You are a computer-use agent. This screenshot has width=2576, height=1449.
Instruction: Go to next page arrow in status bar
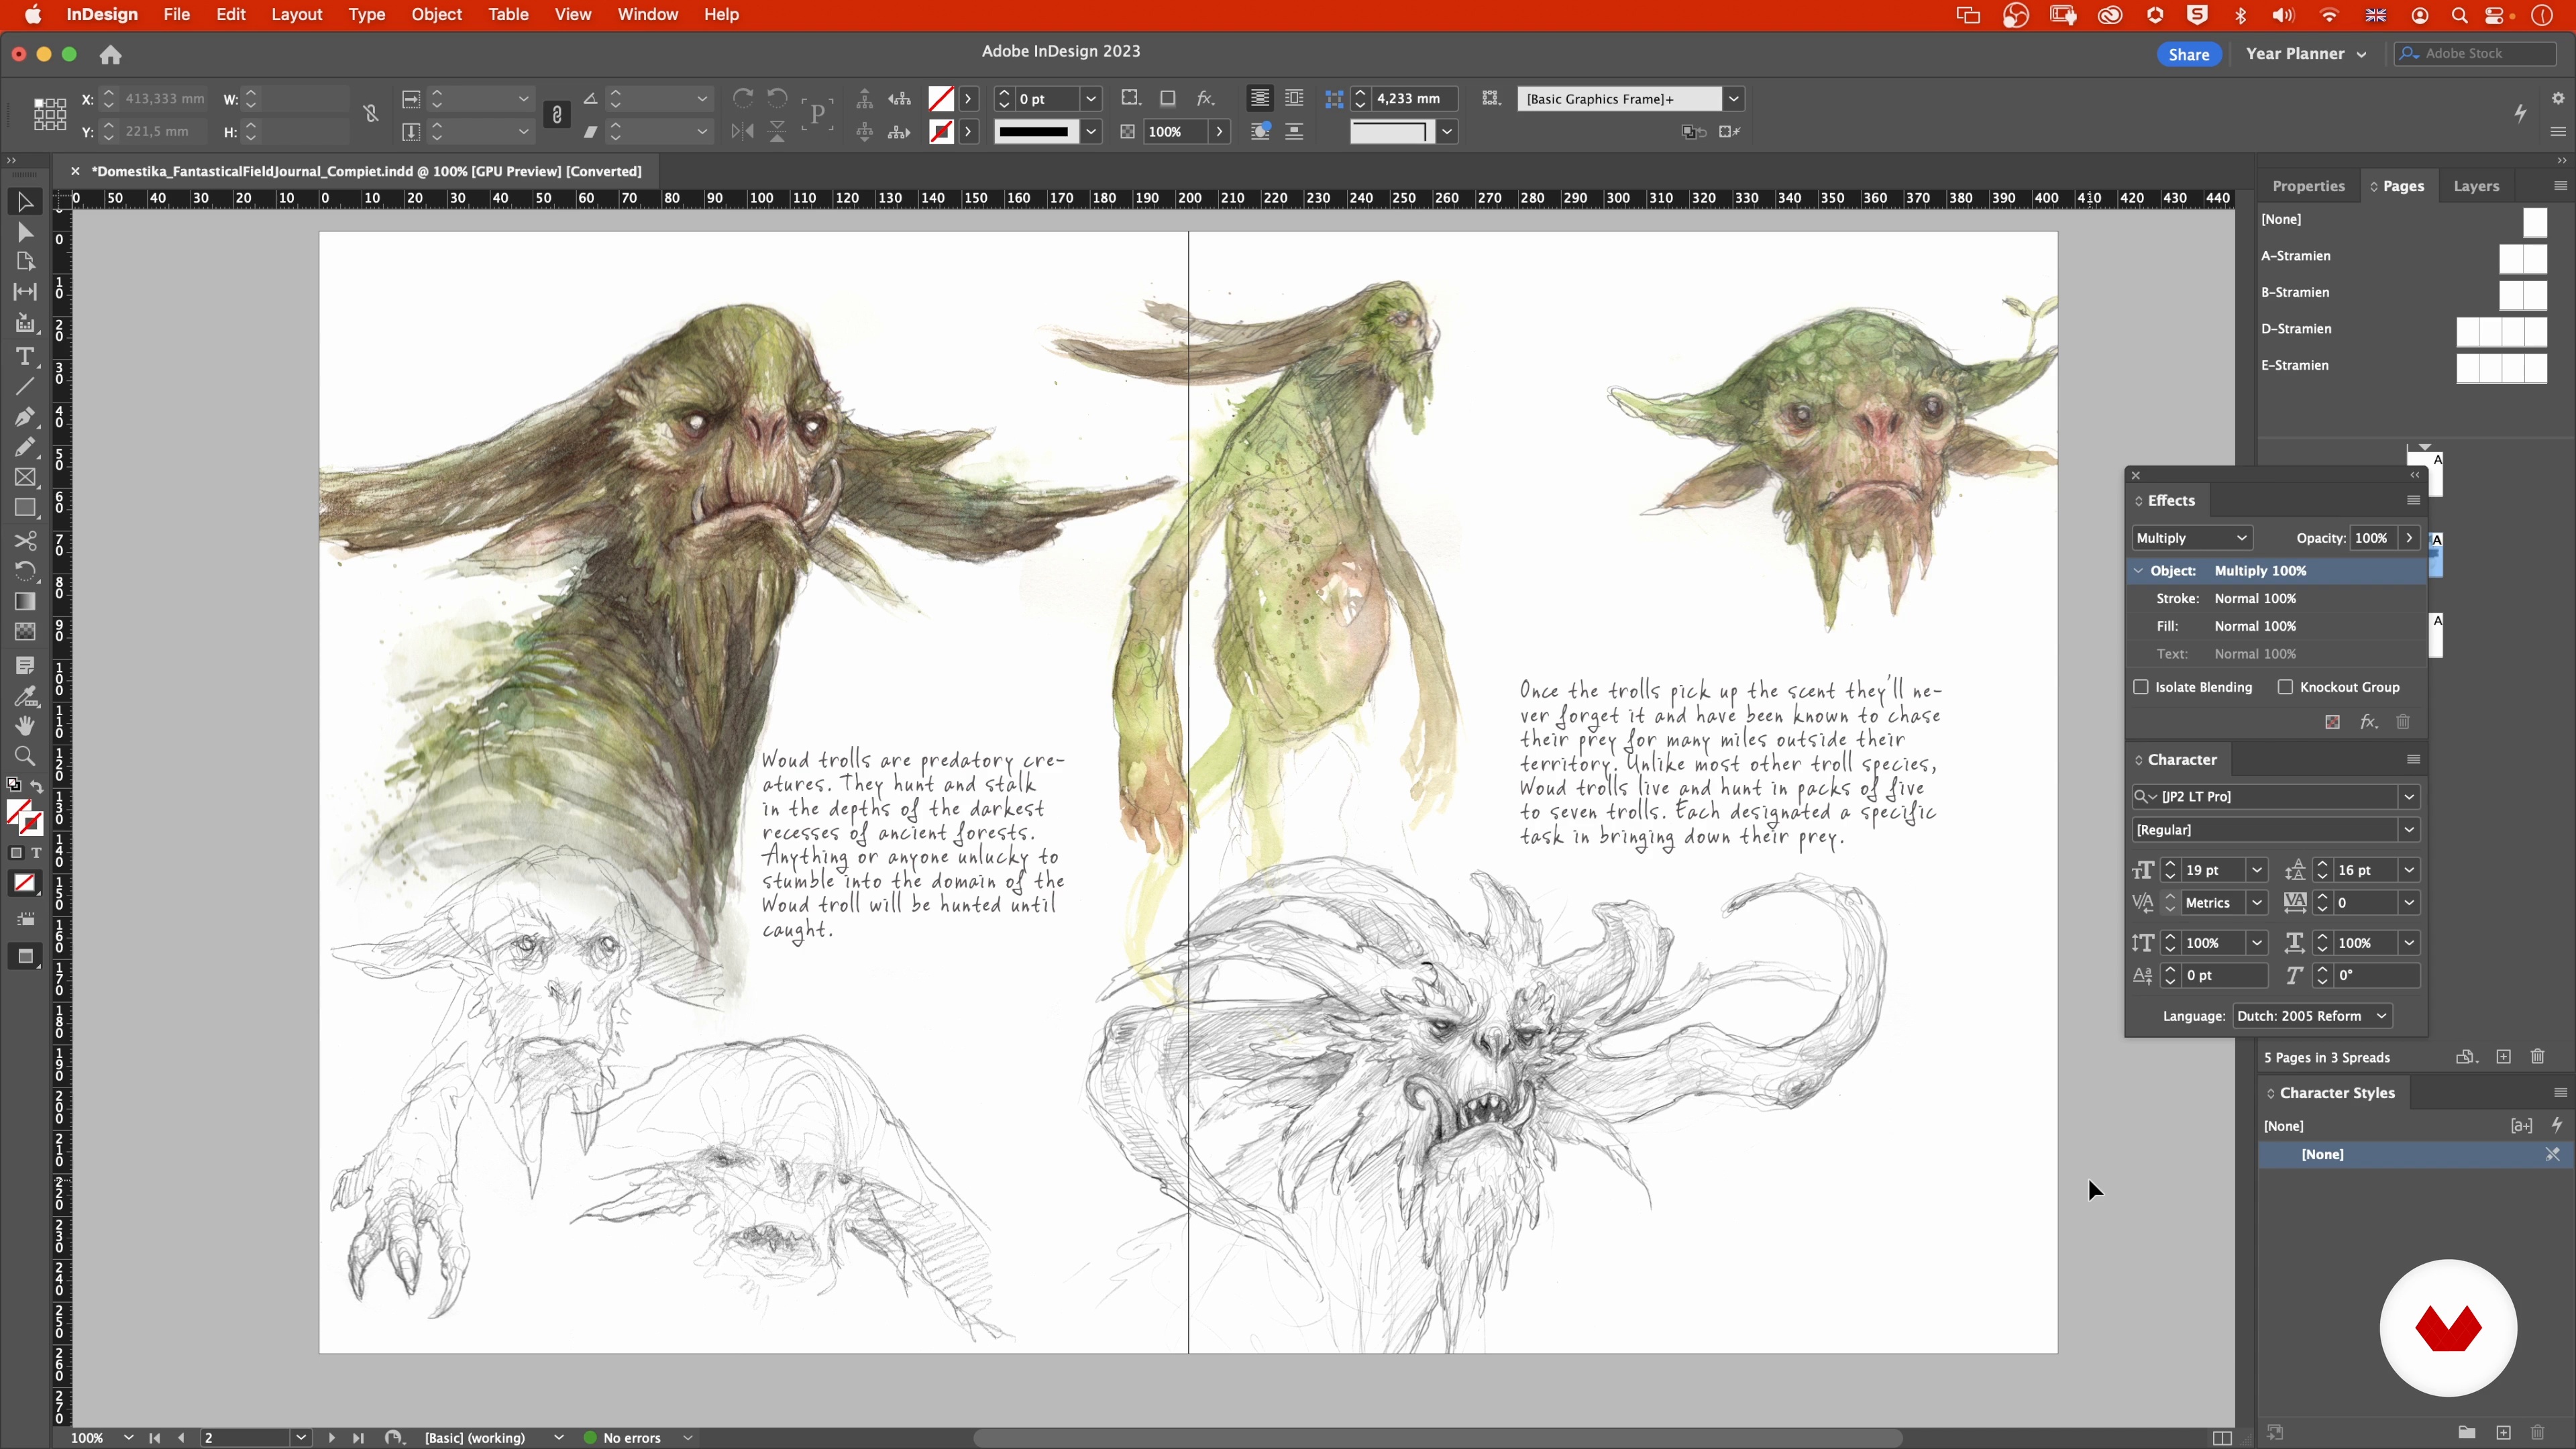pos(332,1438)
